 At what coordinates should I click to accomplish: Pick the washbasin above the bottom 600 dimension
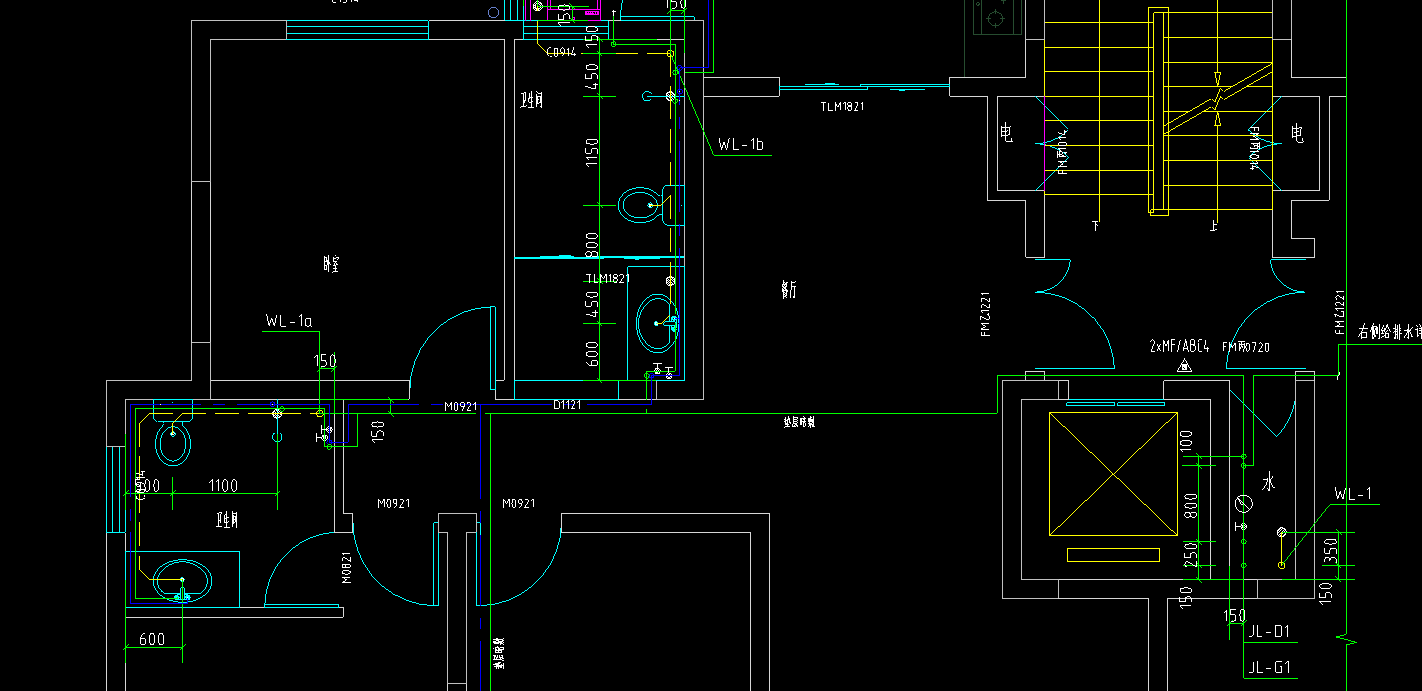[x=181, y=579]
